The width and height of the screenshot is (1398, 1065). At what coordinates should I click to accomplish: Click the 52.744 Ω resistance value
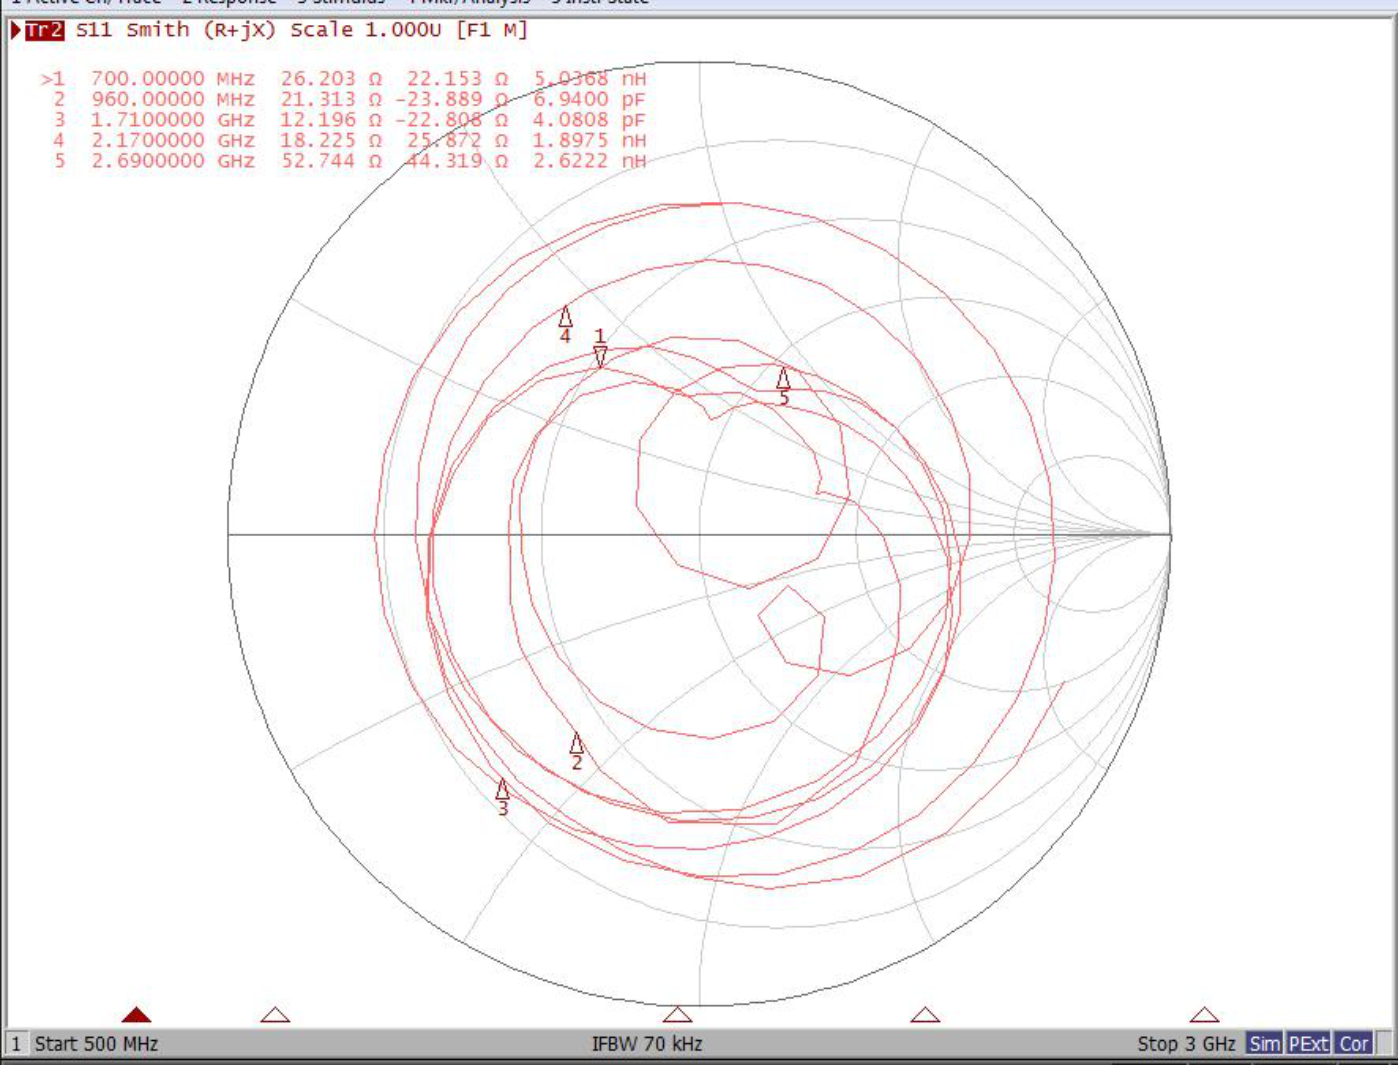pyautogui.click(x=331, y=161)
